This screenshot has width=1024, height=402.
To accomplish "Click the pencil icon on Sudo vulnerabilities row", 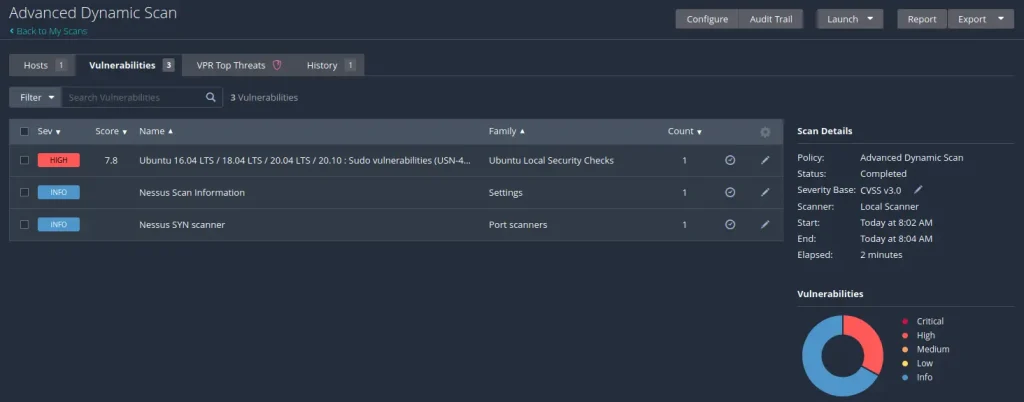I will tap(765, 160).
